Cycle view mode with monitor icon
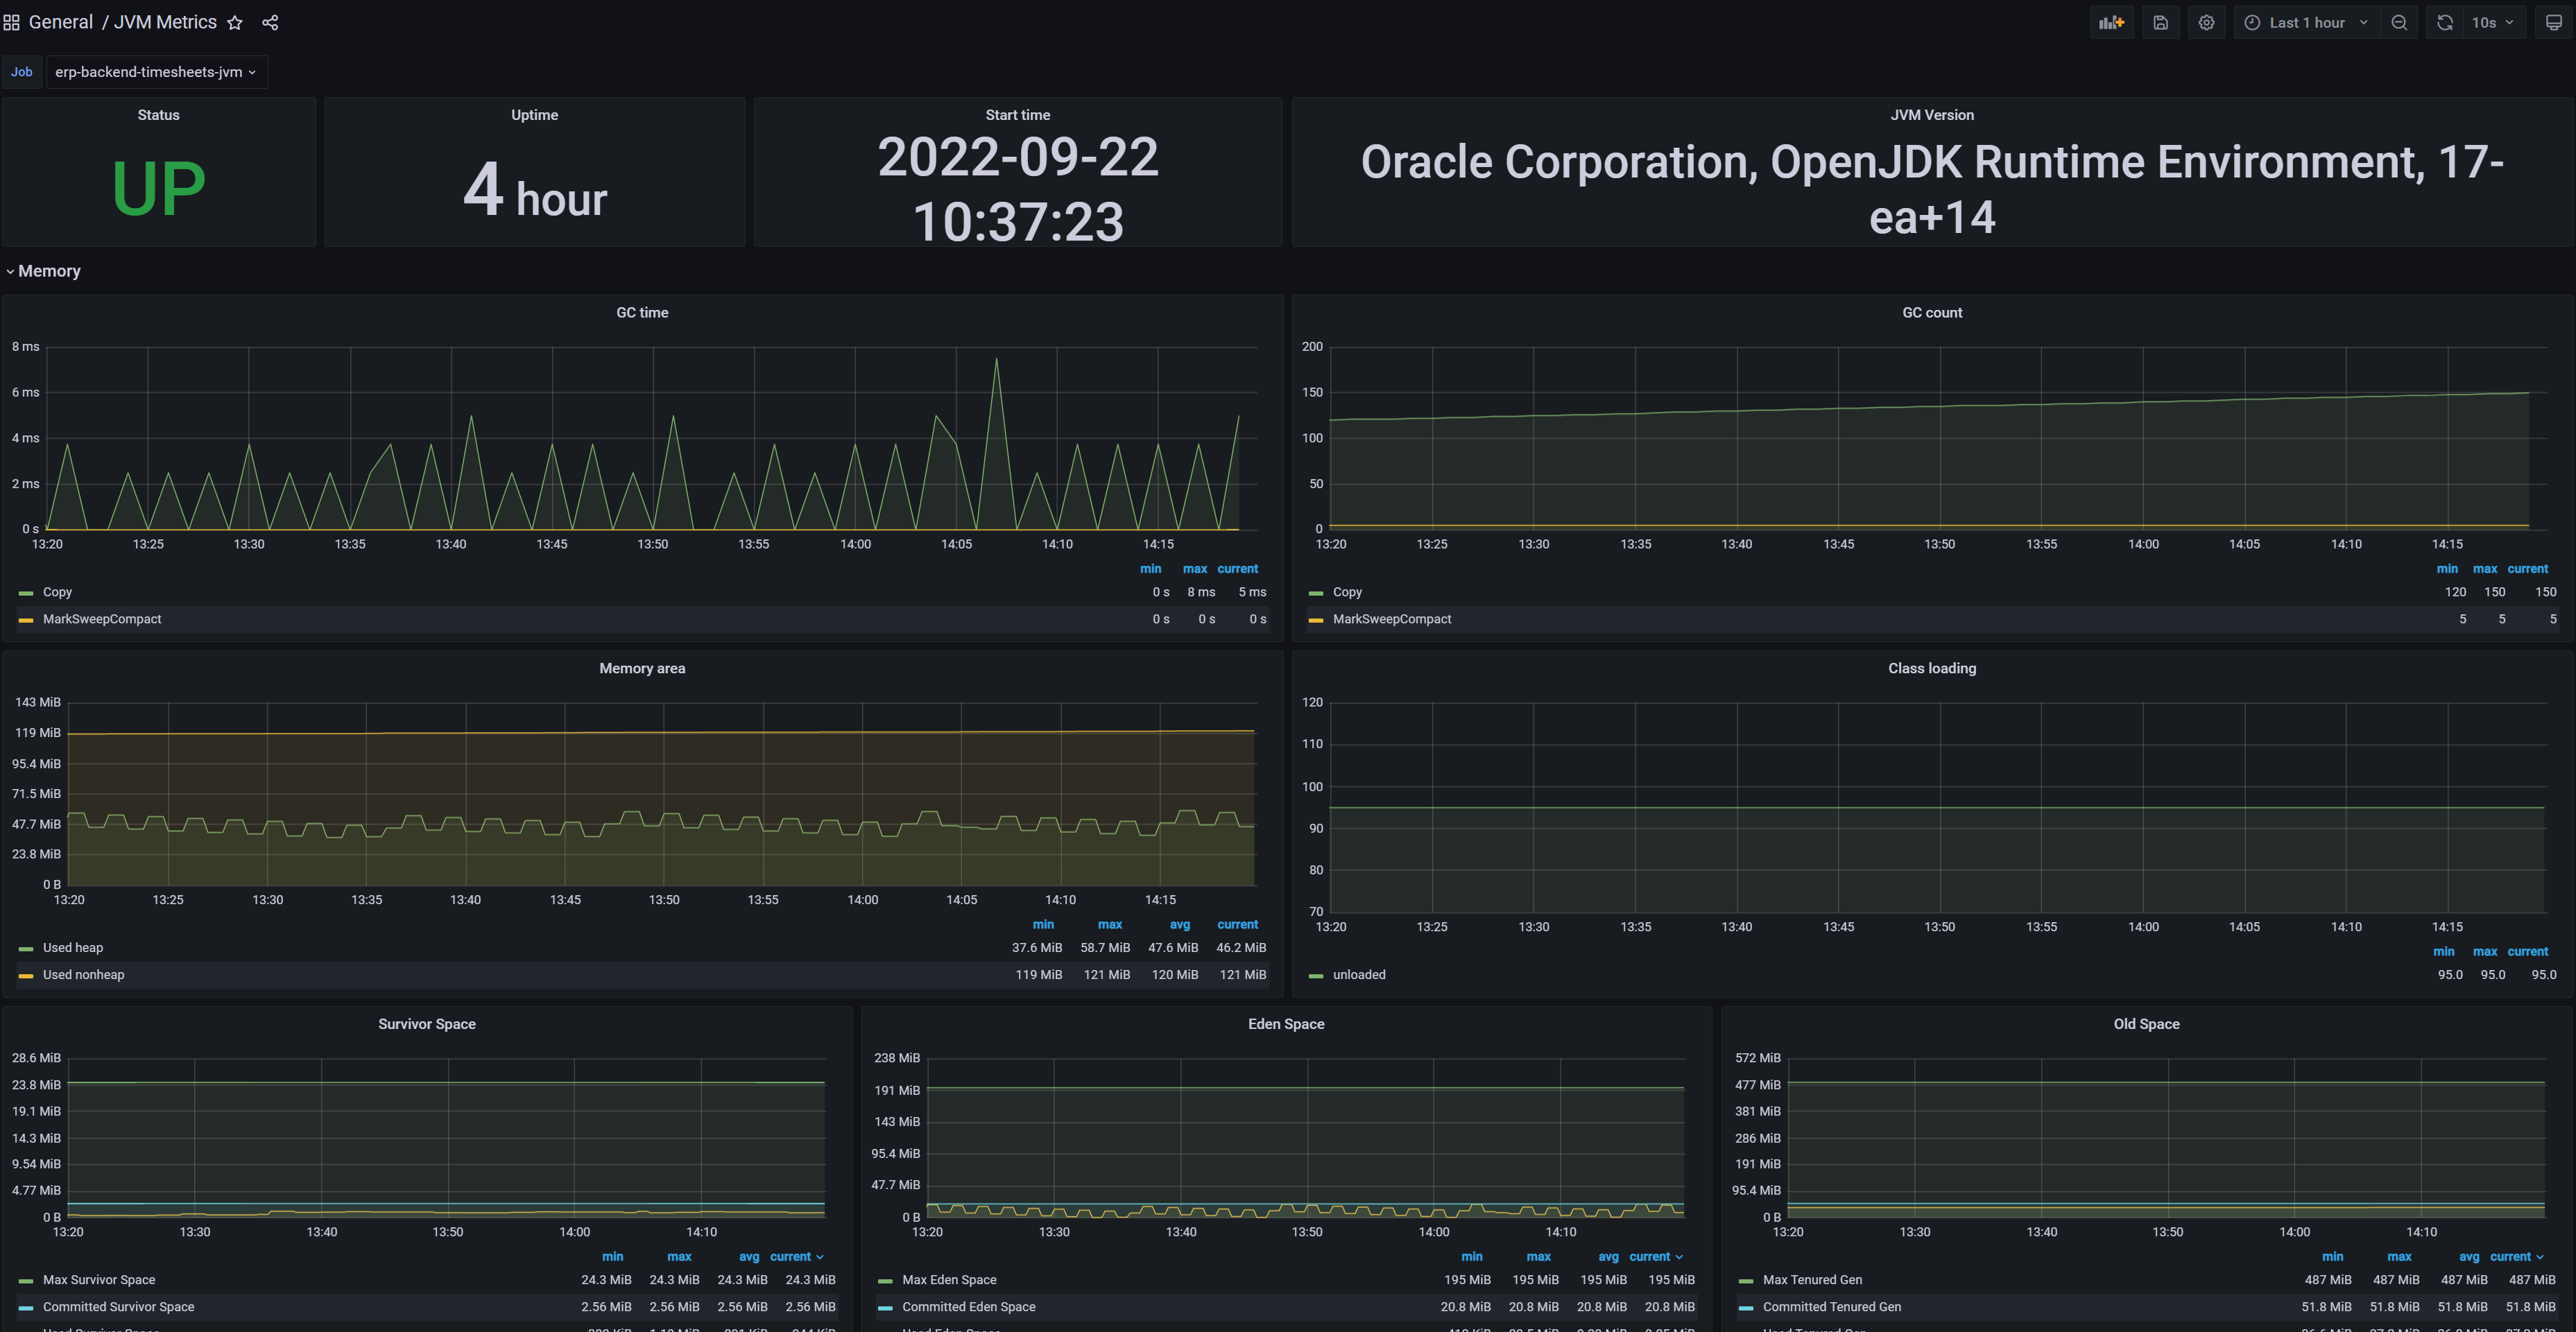 point(2553,23)
